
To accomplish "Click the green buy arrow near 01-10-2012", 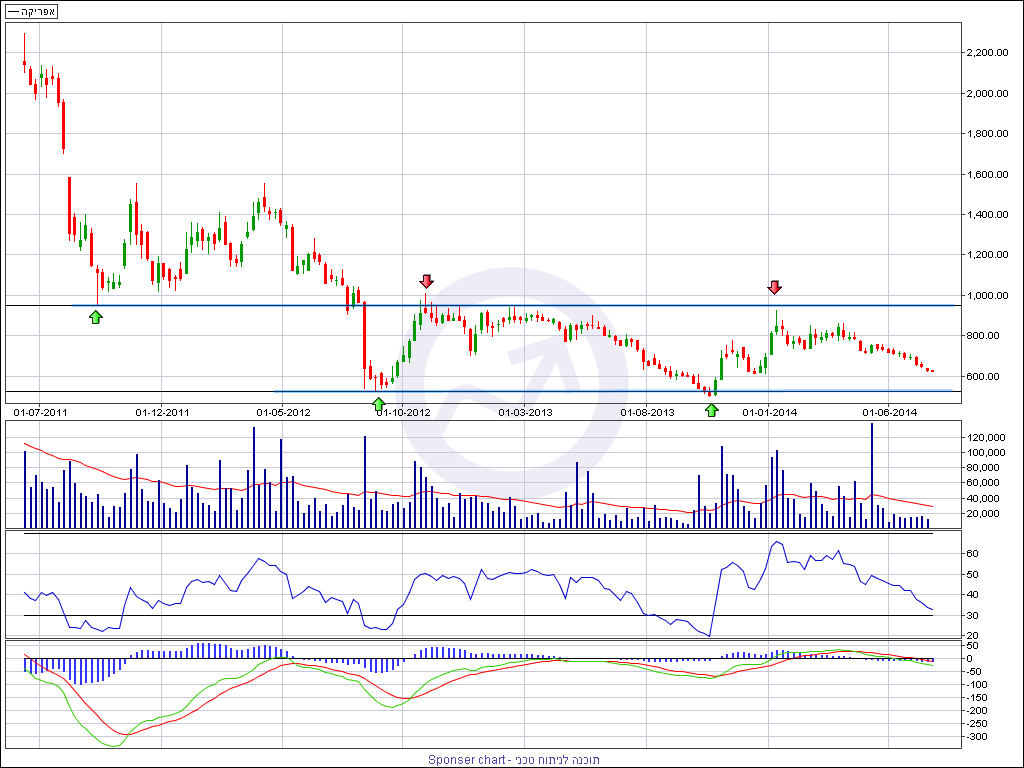I will coord(378,404).
